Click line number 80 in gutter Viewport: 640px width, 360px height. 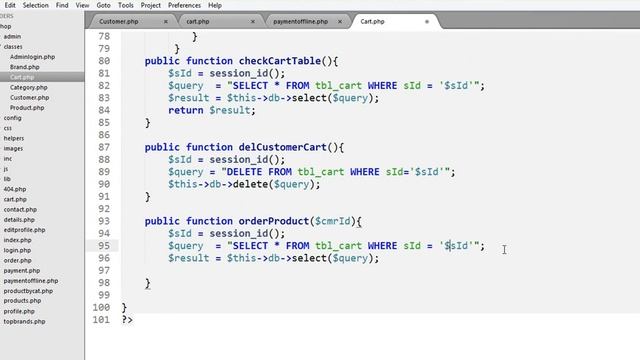click(104, 61)
